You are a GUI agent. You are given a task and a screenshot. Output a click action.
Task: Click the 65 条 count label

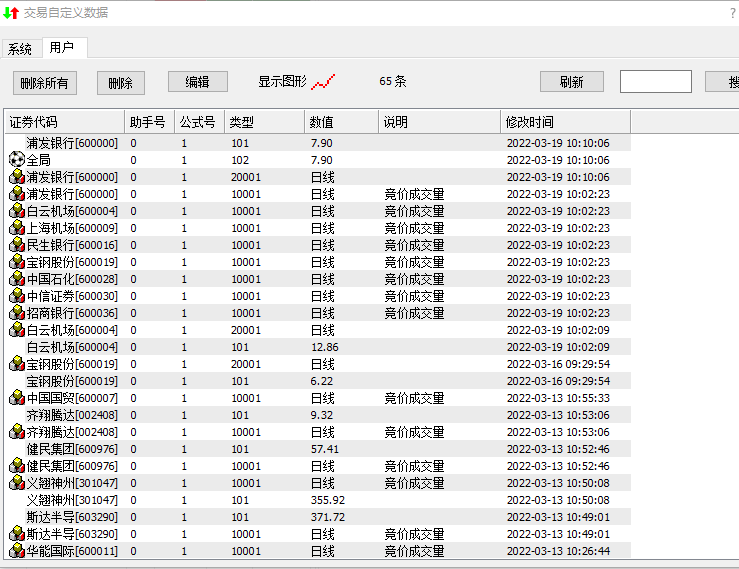coord(393,81)
